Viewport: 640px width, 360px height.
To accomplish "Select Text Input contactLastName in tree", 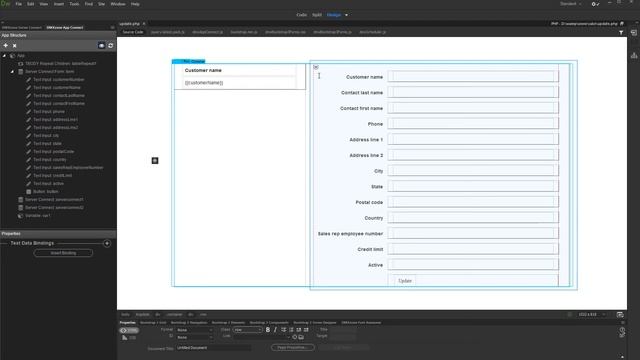I will [x=59, y=96].
